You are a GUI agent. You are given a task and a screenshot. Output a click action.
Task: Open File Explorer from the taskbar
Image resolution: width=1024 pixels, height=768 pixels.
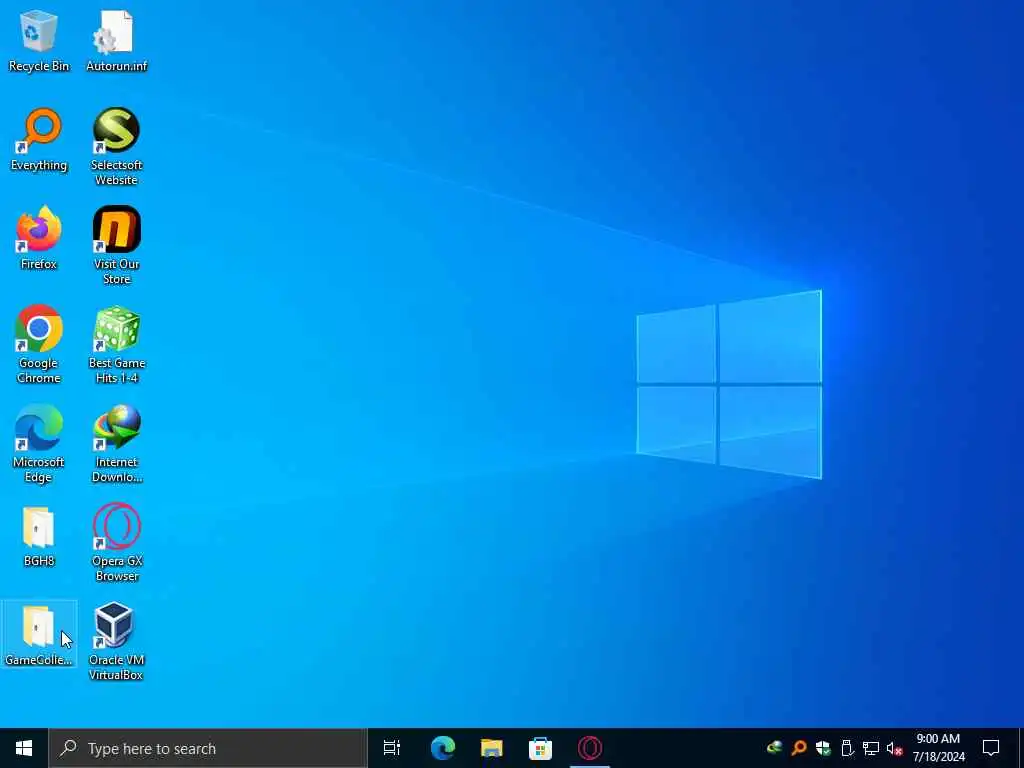(491, 748)
